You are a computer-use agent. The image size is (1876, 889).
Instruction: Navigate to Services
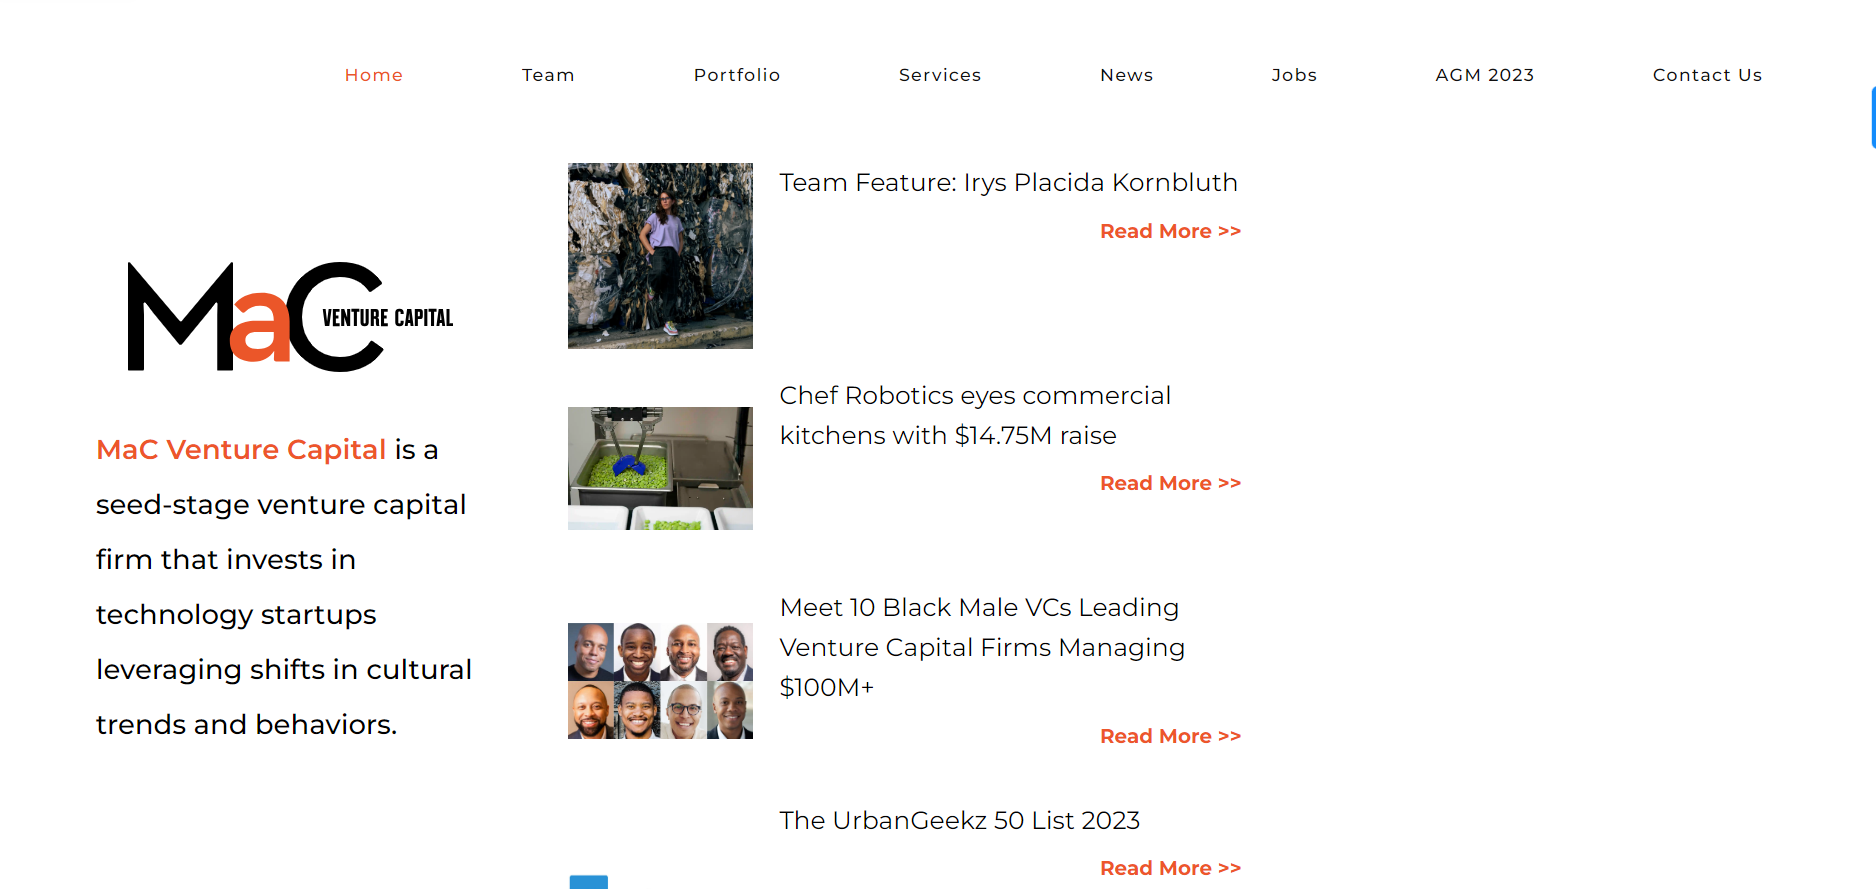pos(940,75)
